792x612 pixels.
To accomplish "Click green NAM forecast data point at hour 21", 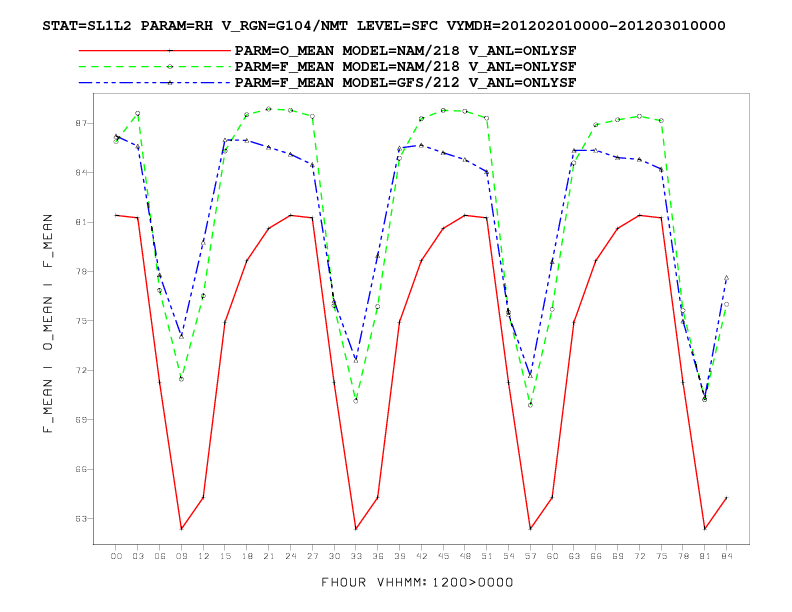I will click(x=269, y=109).
